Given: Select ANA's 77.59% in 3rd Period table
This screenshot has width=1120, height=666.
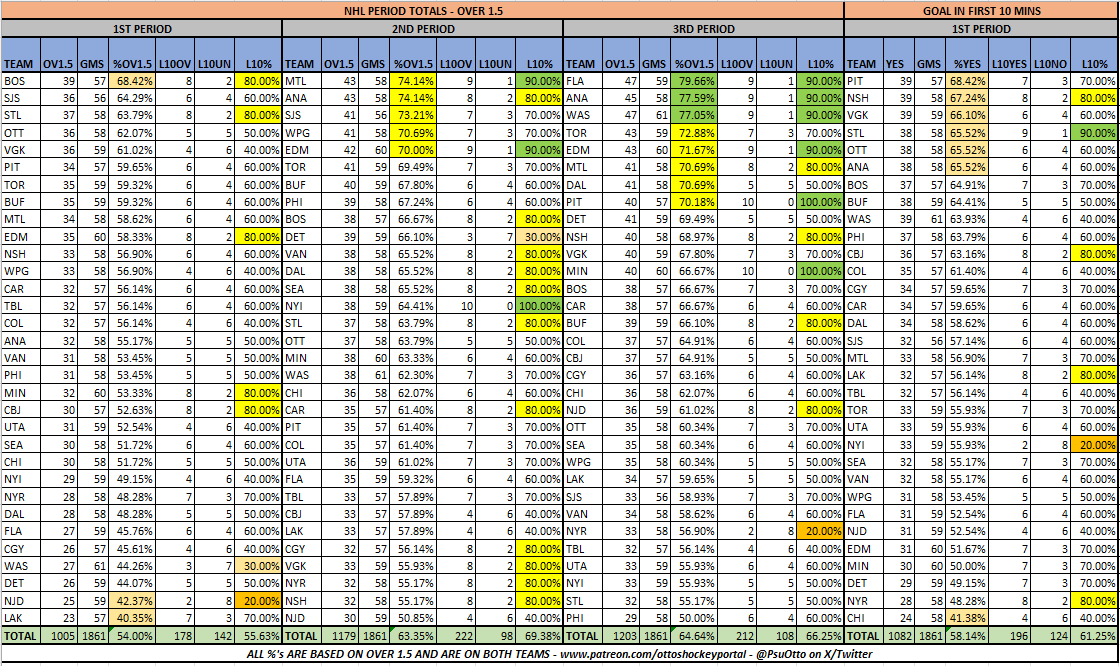Looking at the screenshot, I should 694,98.
